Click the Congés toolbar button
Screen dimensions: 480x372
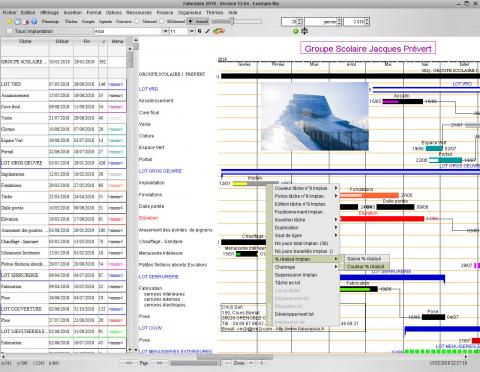(x=88, y=21)
